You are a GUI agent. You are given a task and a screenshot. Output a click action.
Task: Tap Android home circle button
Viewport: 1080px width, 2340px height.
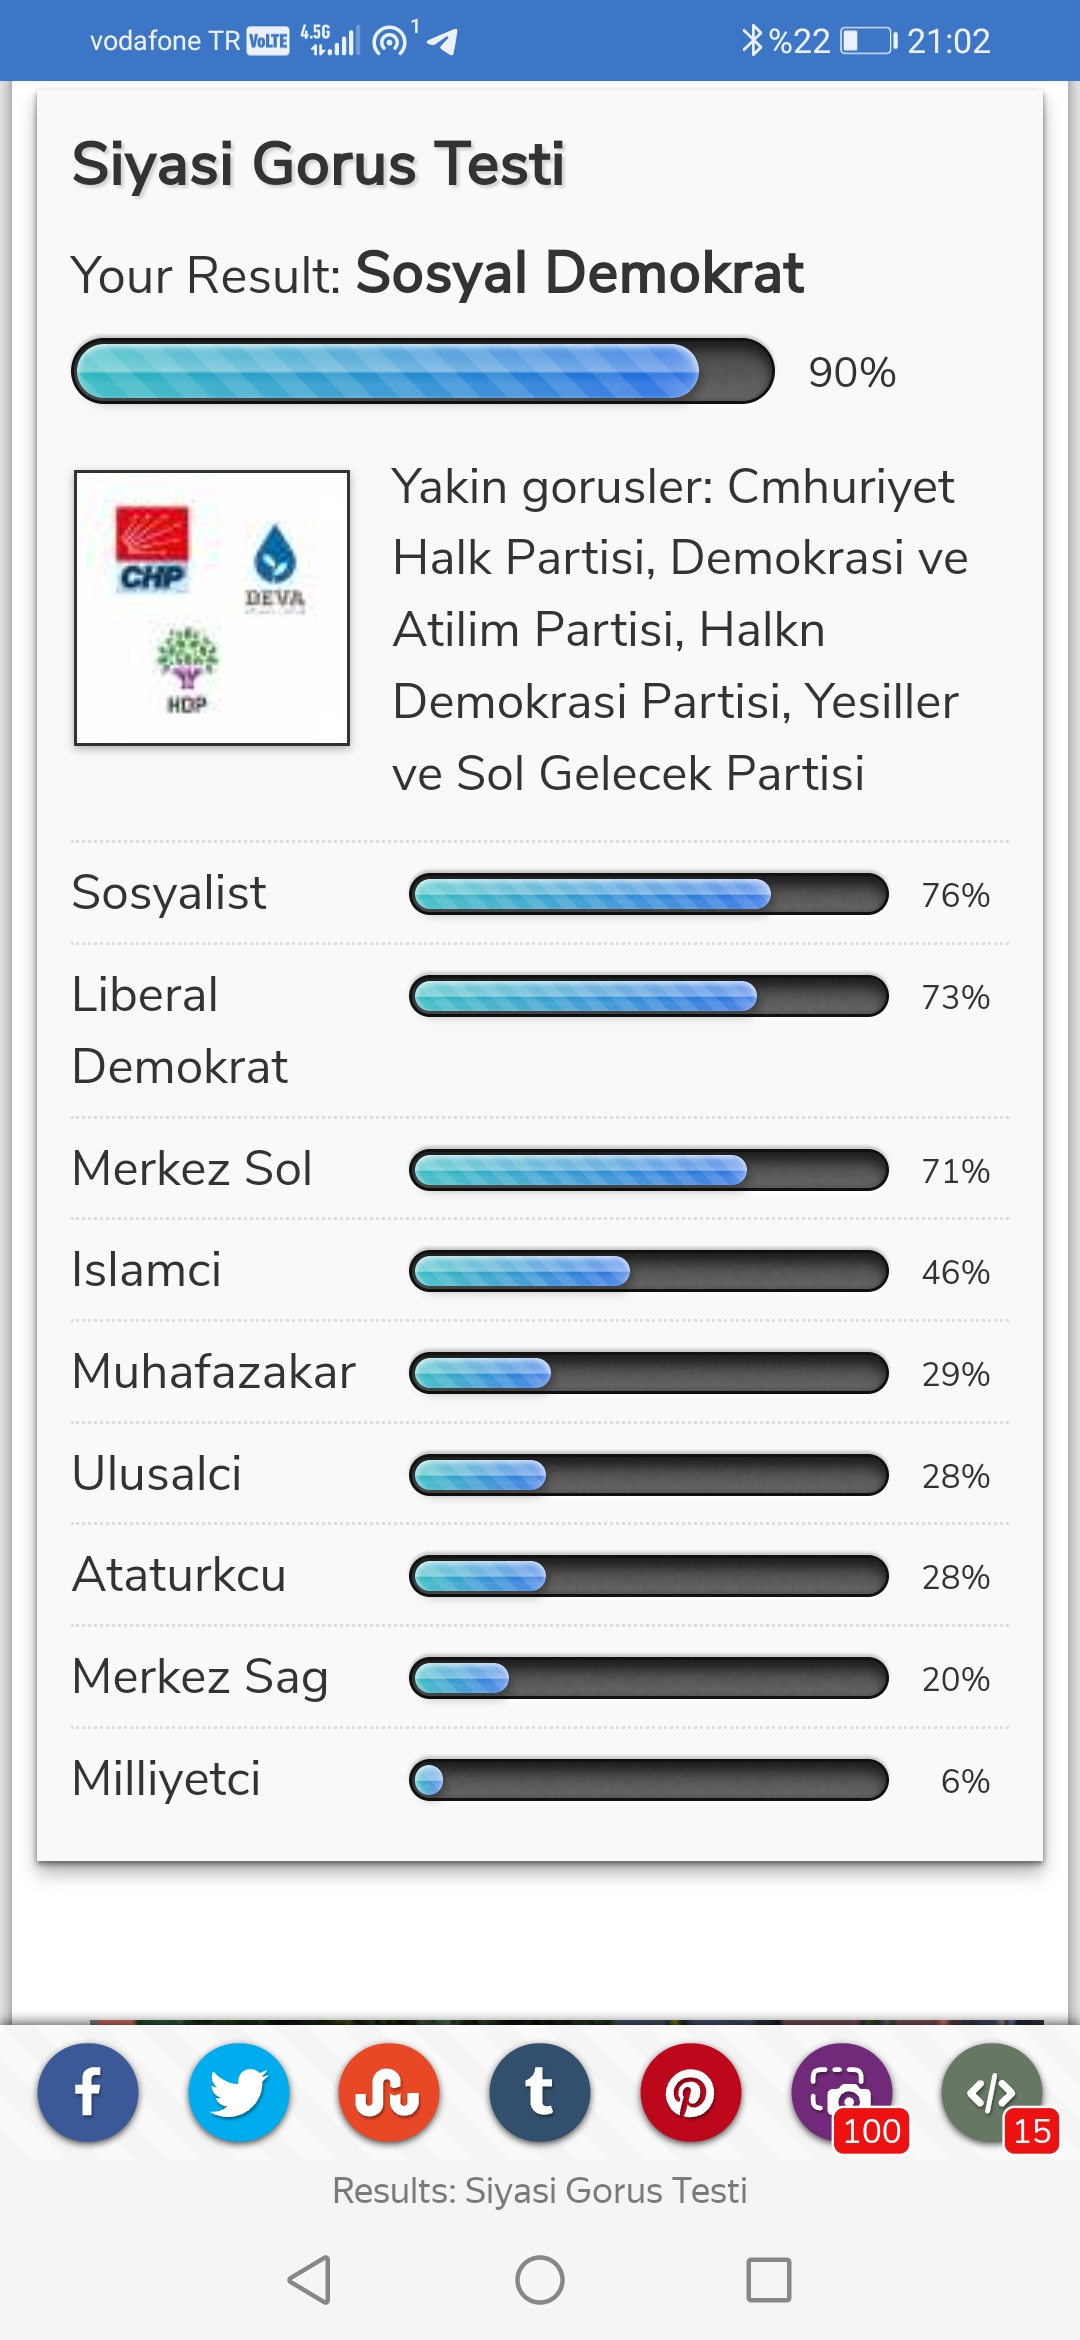click(x=540, y=2280)
